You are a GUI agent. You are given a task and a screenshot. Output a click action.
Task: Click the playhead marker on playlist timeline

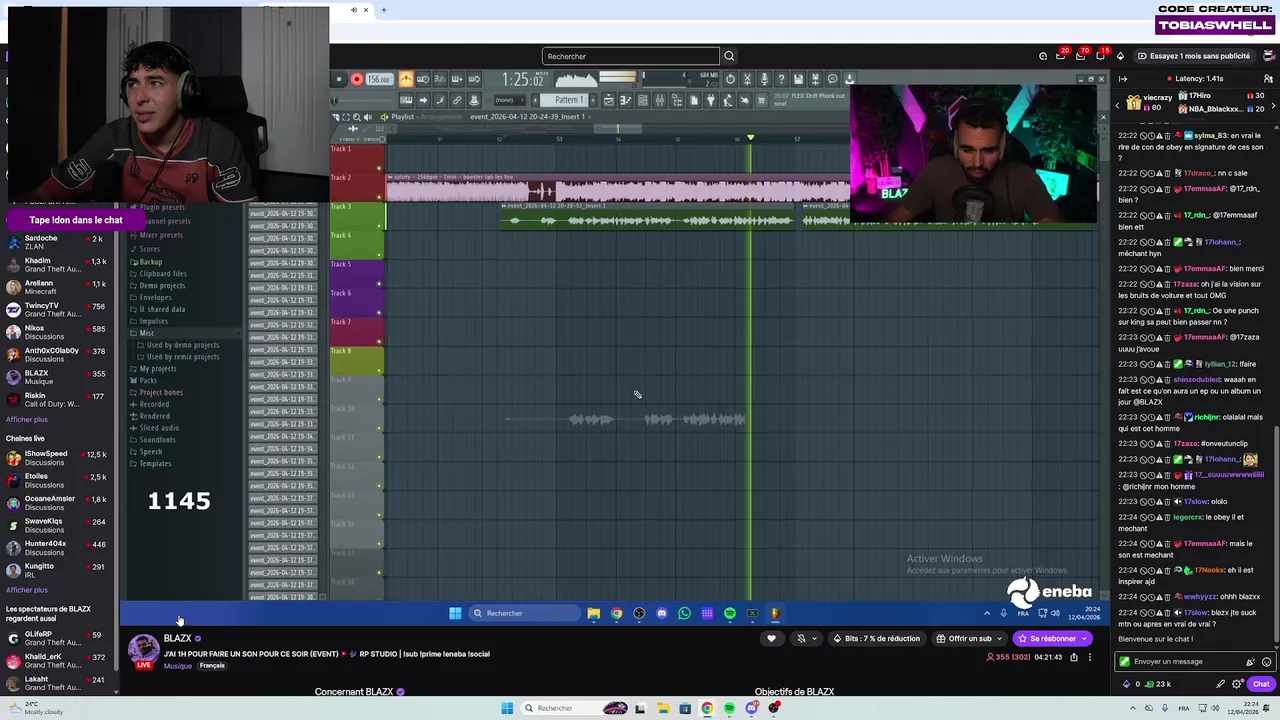click(751, 137)
